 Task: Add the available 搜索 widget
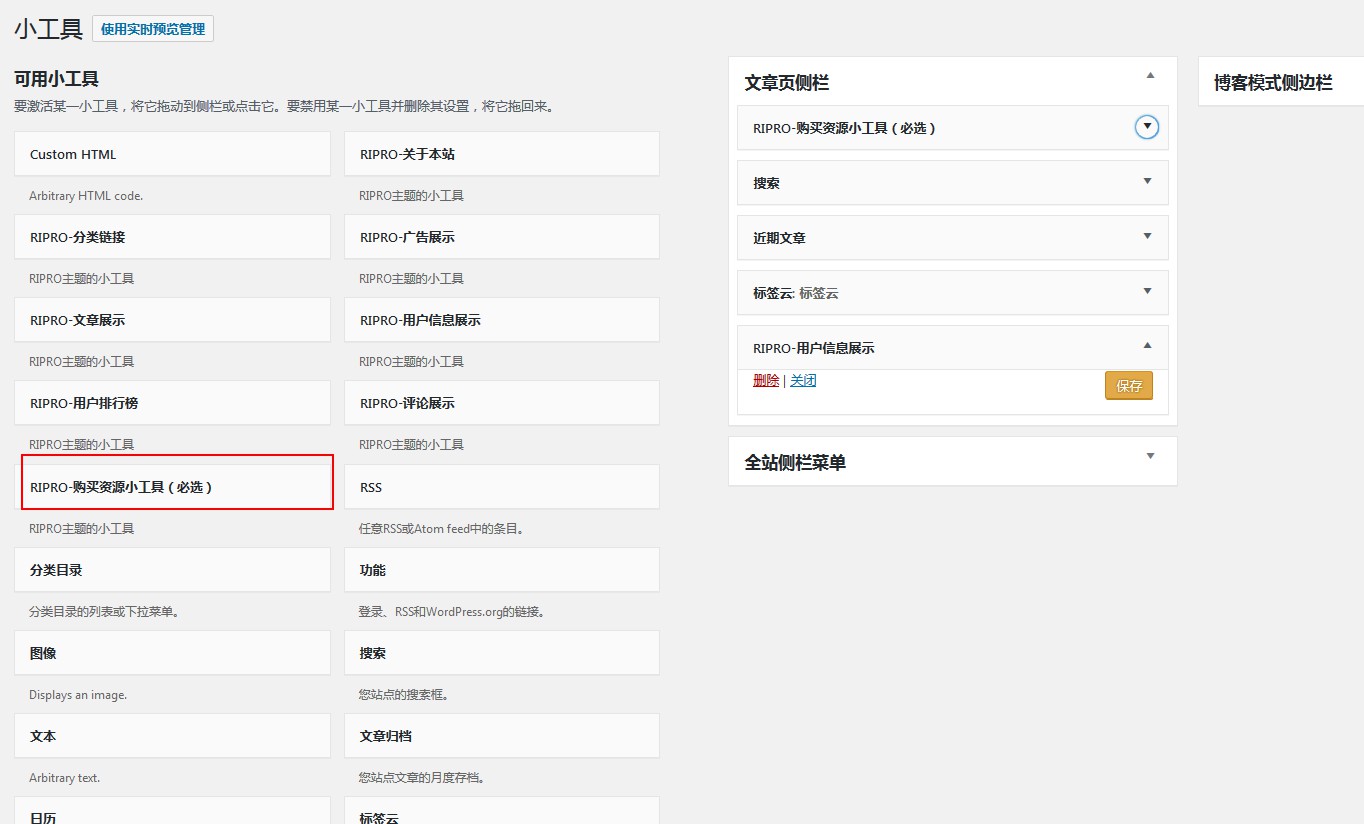(x=502, y=653)
